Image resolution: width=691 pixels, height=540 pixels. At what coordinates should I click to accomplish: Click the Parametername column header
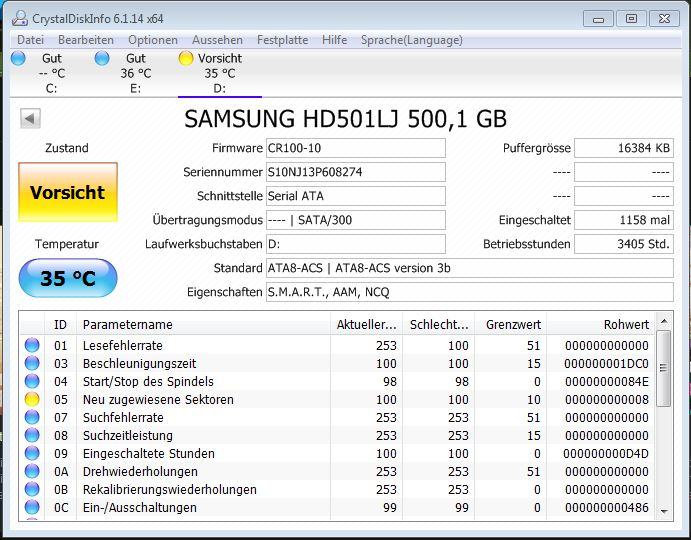203,324
